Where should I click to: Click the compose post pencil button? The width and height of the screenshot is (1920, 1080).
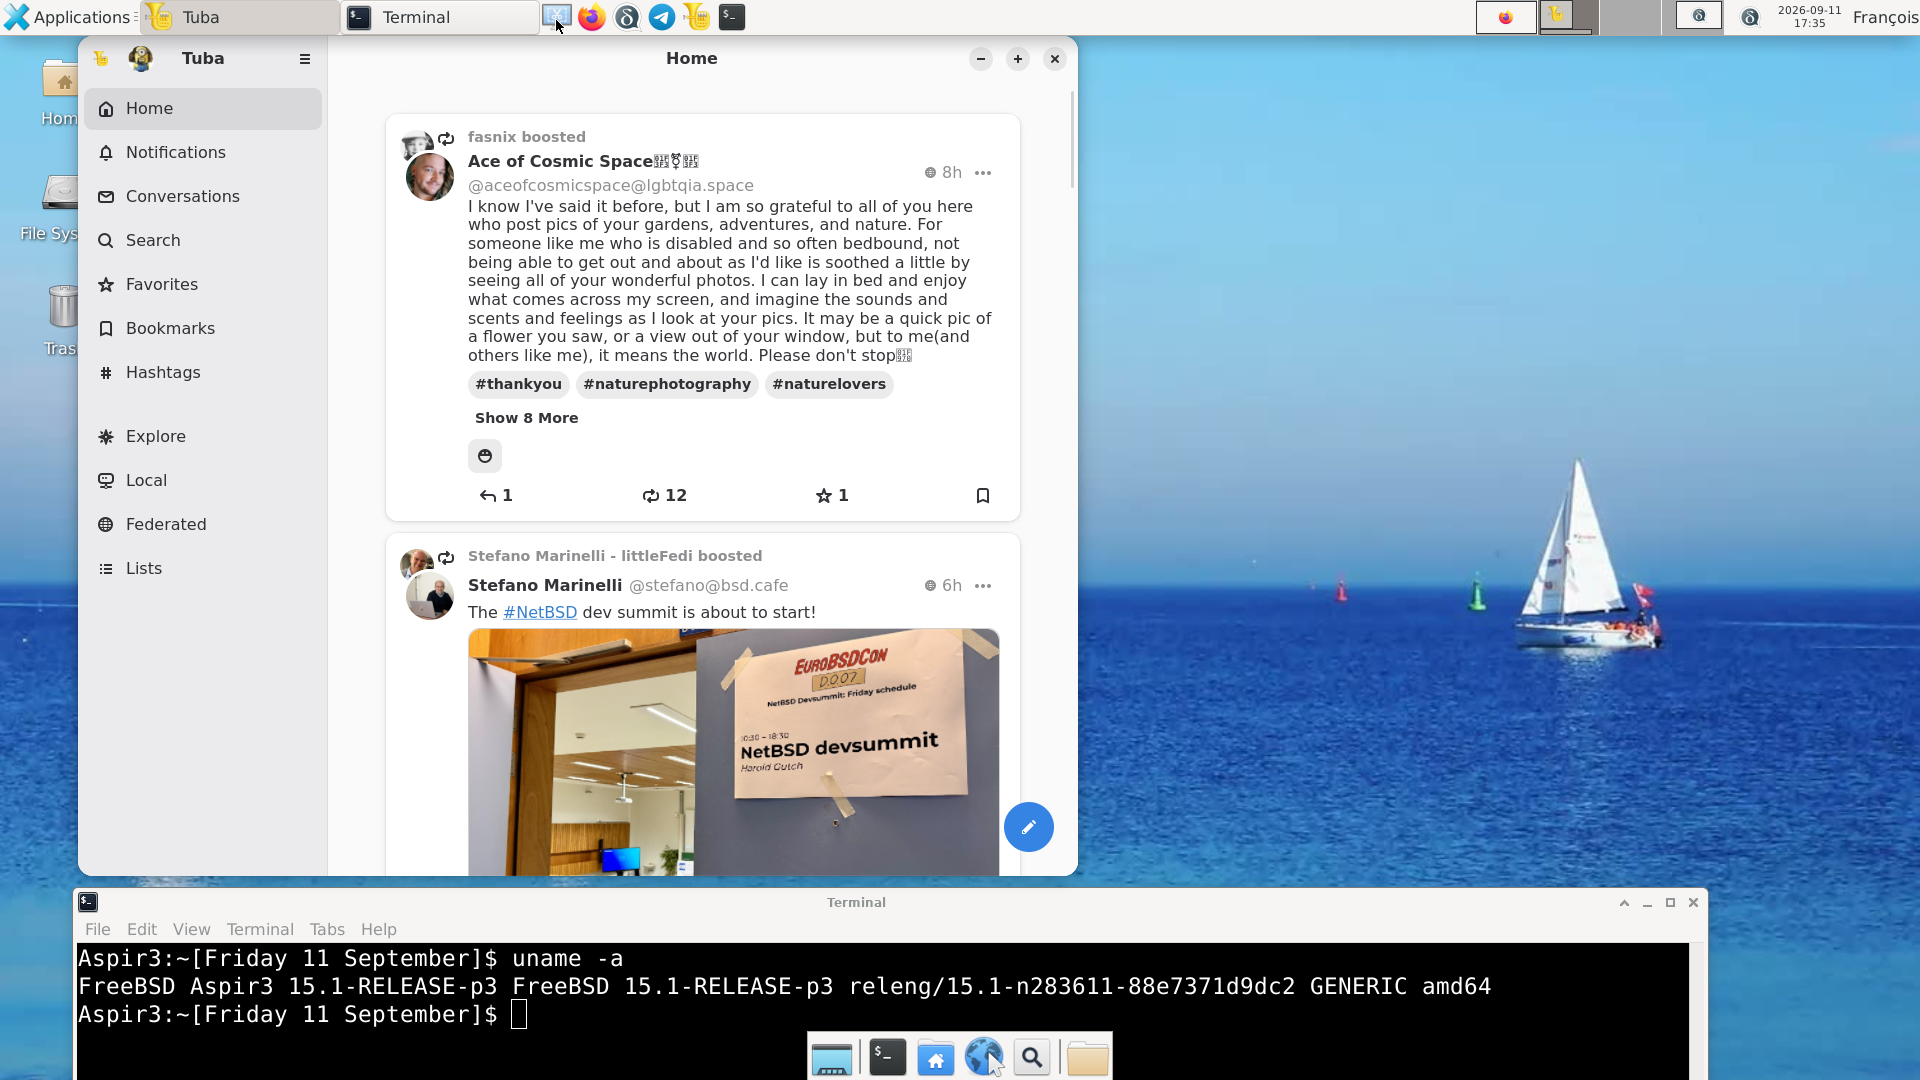(x=1028, y=827)
